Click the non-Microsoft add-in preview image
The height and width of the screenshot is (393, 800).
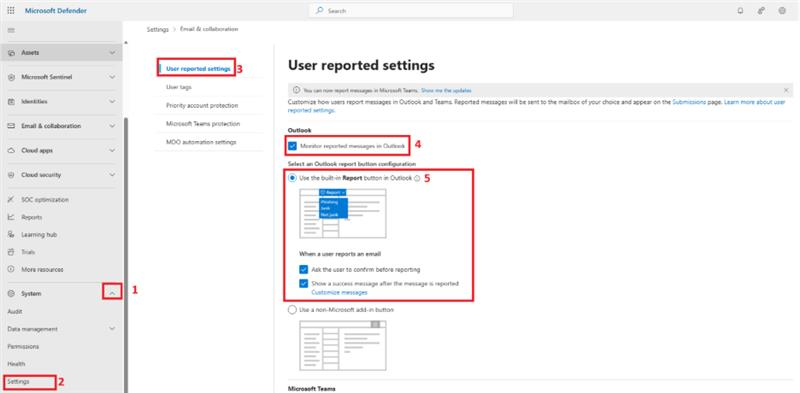click(x=343, y=345)
